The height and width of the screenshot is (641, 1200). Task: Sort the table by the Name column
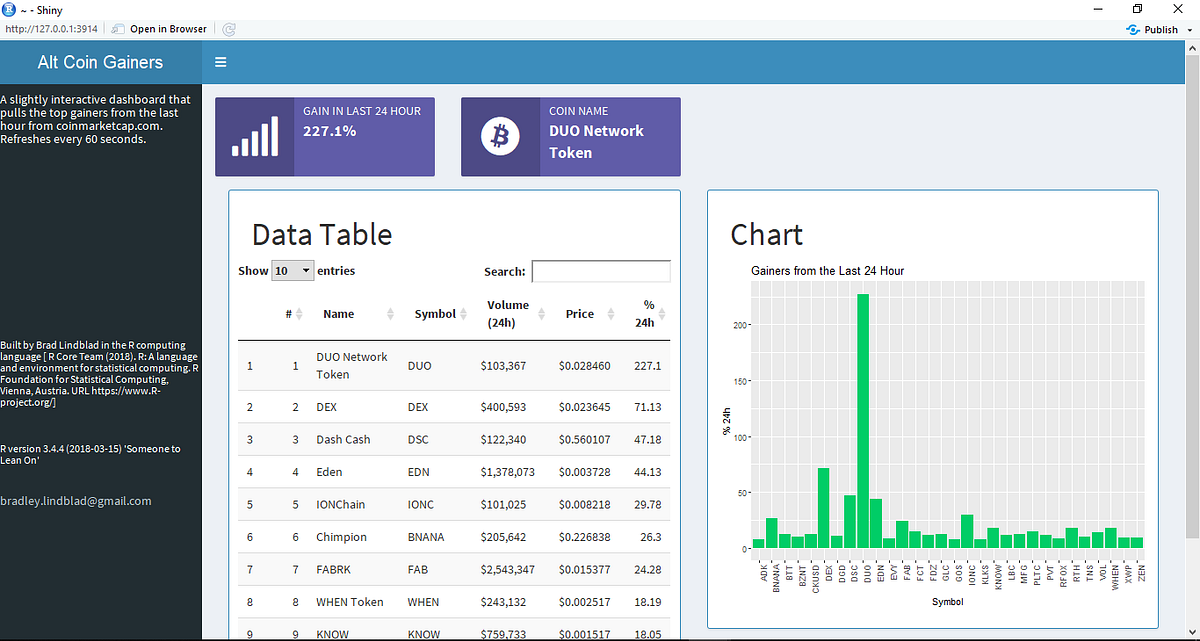coord(338,313)
